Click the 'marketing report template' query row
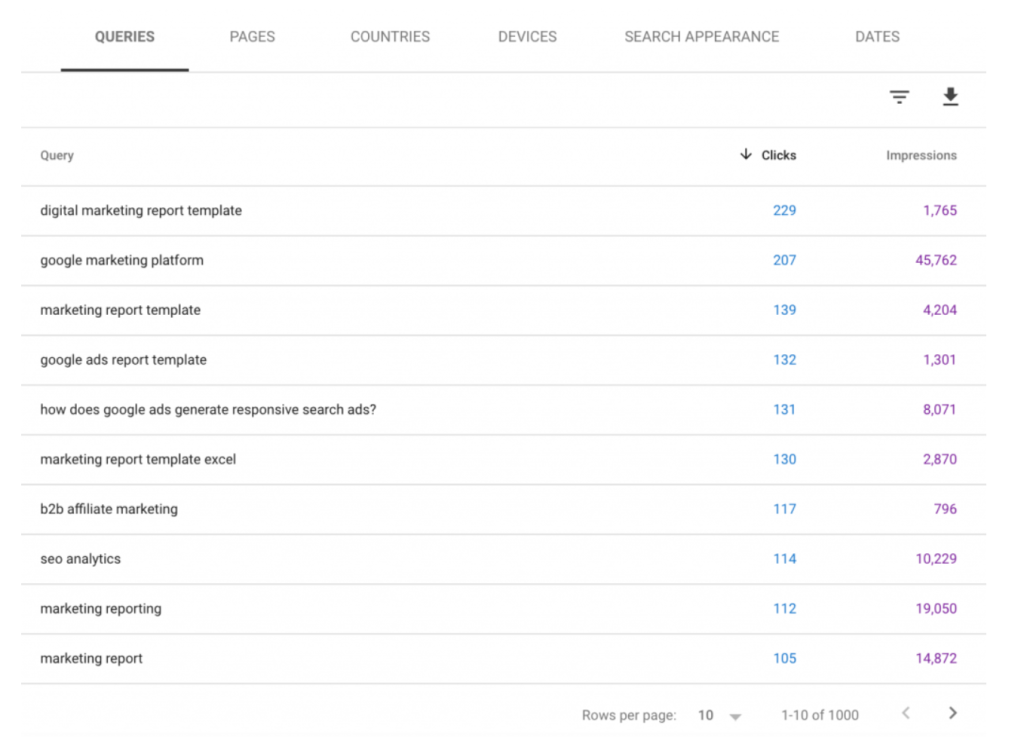Image resolution: width=1024 pixels, height=743 pixels. 504,310
